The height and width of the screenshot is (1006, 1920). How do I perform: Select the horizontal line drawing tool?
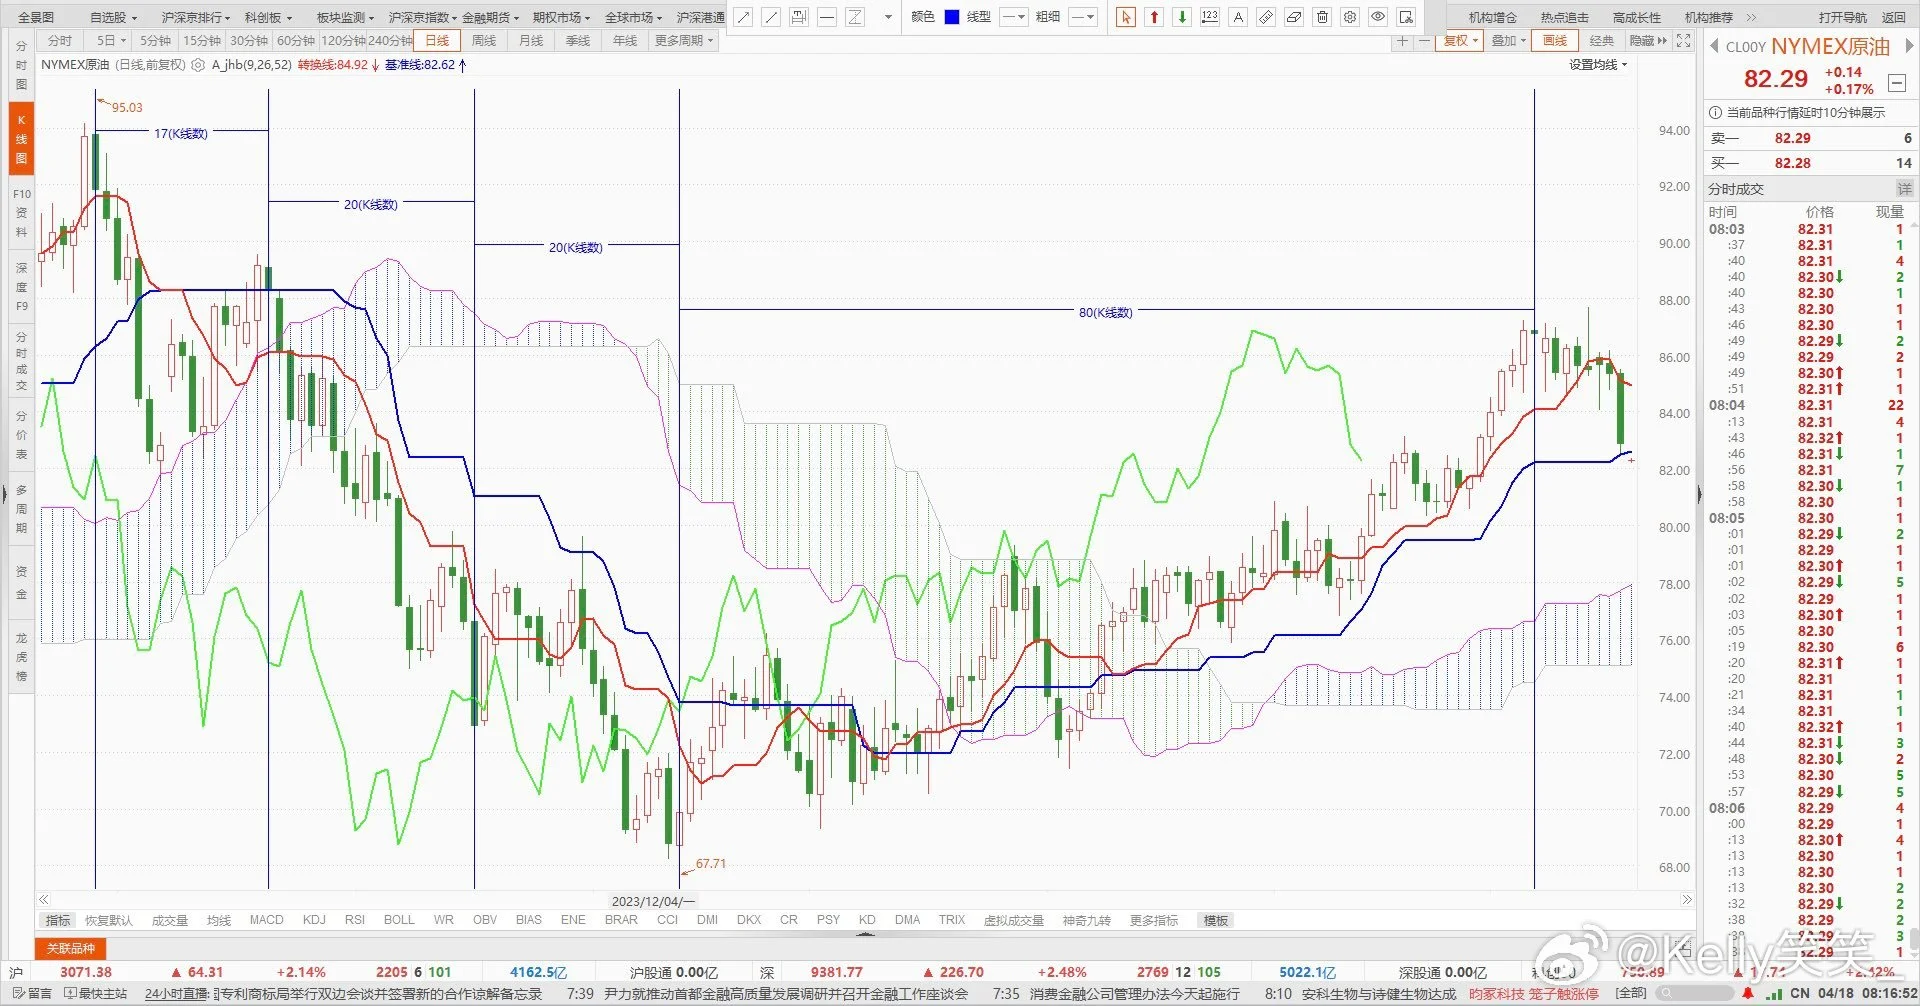827,17
